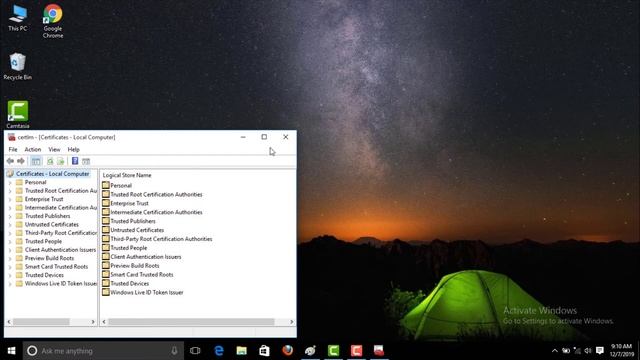Open Windows Store from taskbar
Image resolution: width=640 pixels, height=360 pixels.
click(x=264, y=351)
